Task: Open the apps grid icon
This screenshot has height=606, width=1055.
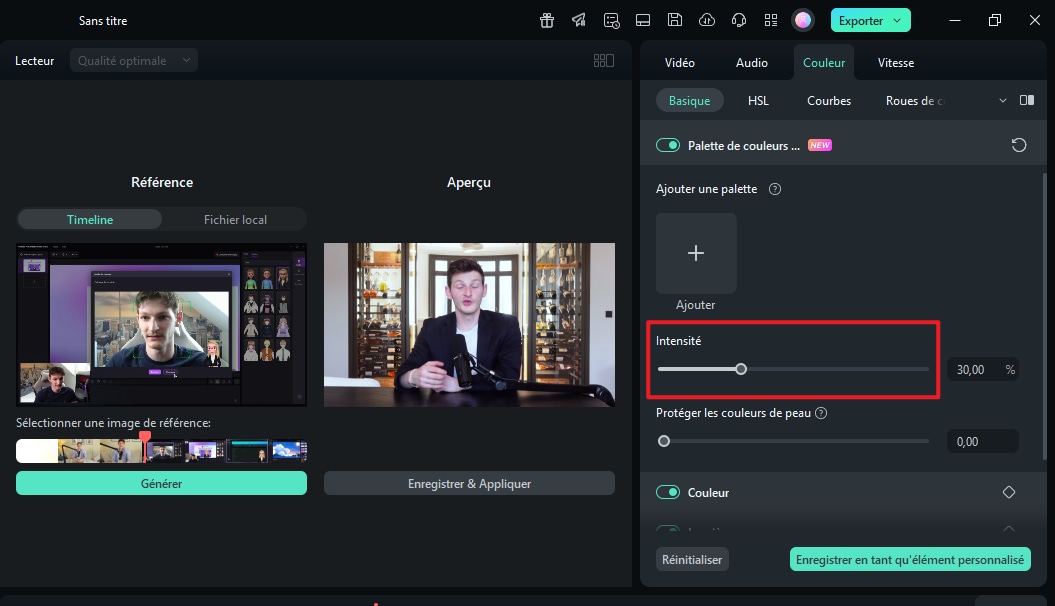Action: pos(771,20)
